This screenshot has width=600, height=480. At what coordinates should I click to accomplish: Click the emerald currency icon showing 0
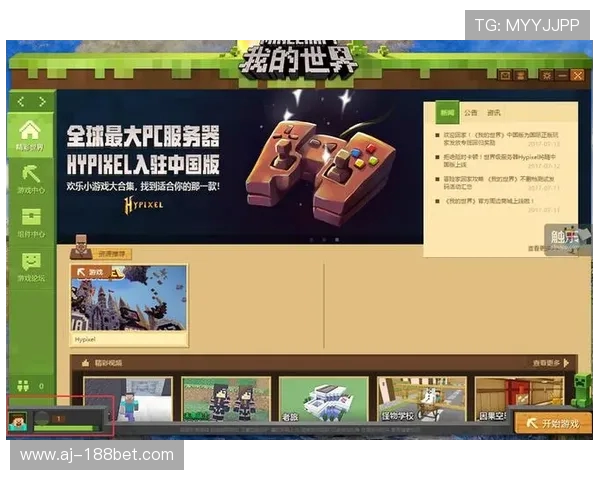pyautogui.click(x=23, y=385)
